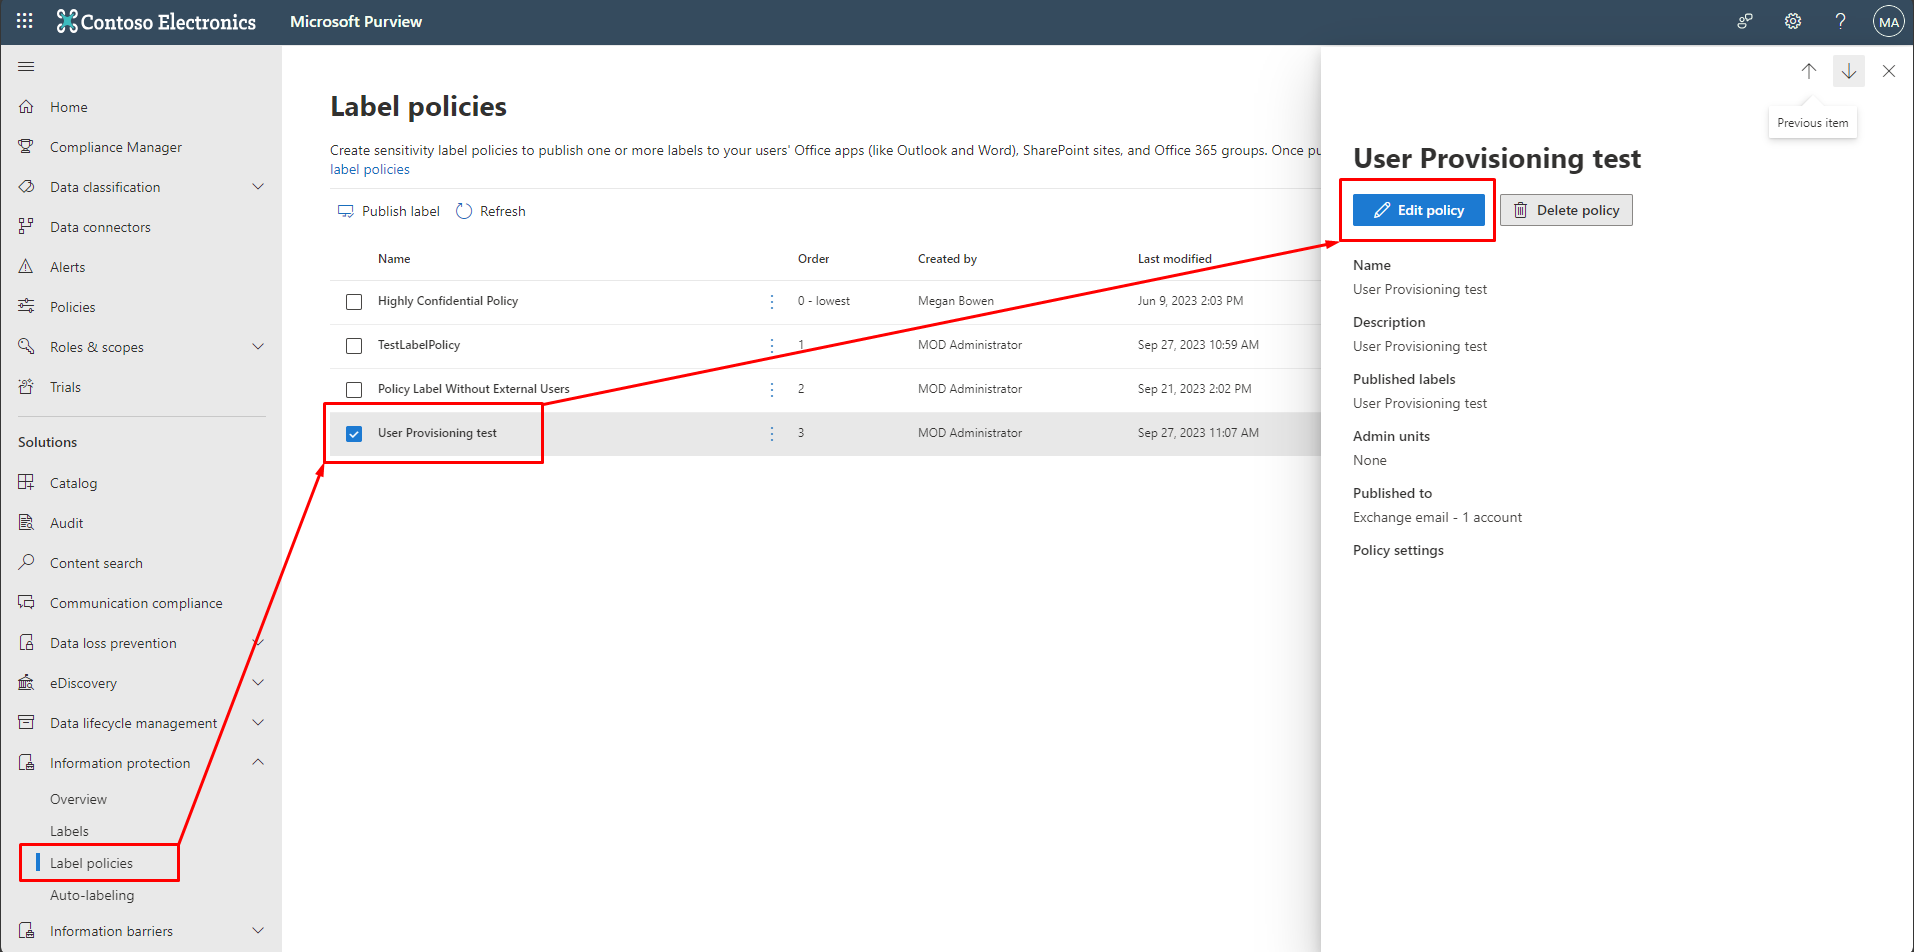Click the TestLabelPolicy name

419,345
